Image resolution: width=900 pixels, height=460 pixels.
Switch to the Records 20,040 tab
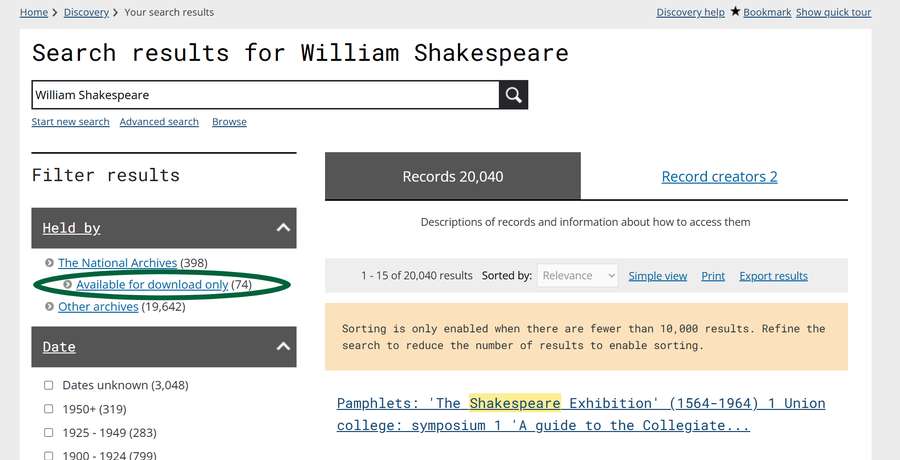[453, 176]
